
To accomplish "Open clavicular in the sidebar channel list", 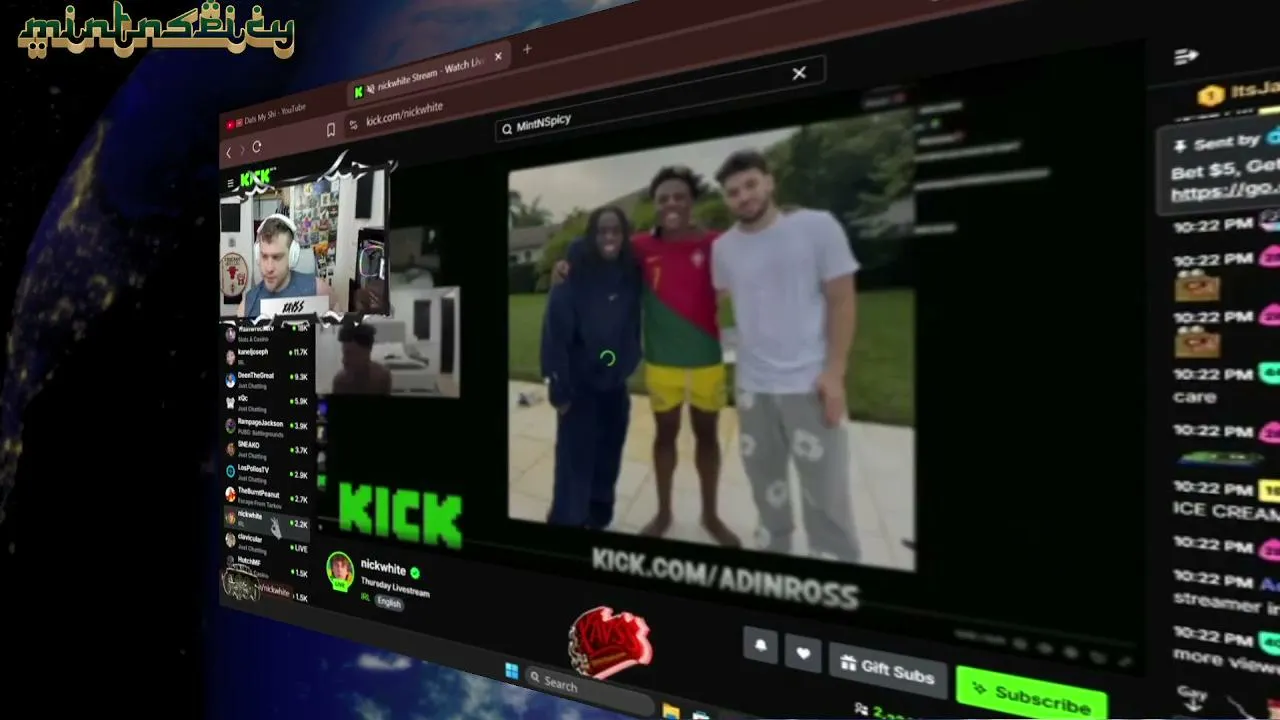I will coord(267,544).
